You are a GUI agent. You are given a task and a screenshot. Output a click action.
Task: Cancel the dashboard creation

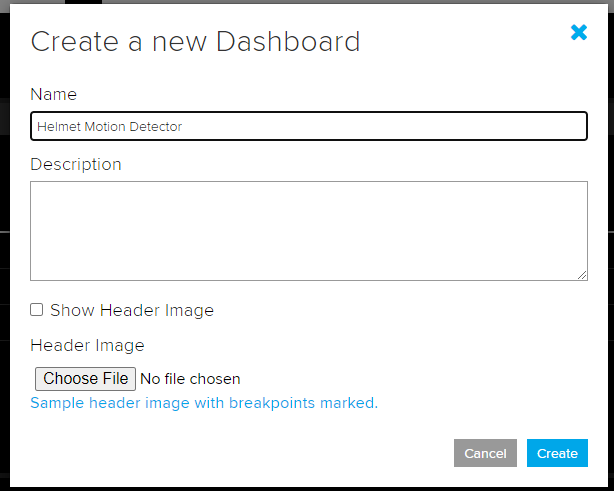(485, 453)
